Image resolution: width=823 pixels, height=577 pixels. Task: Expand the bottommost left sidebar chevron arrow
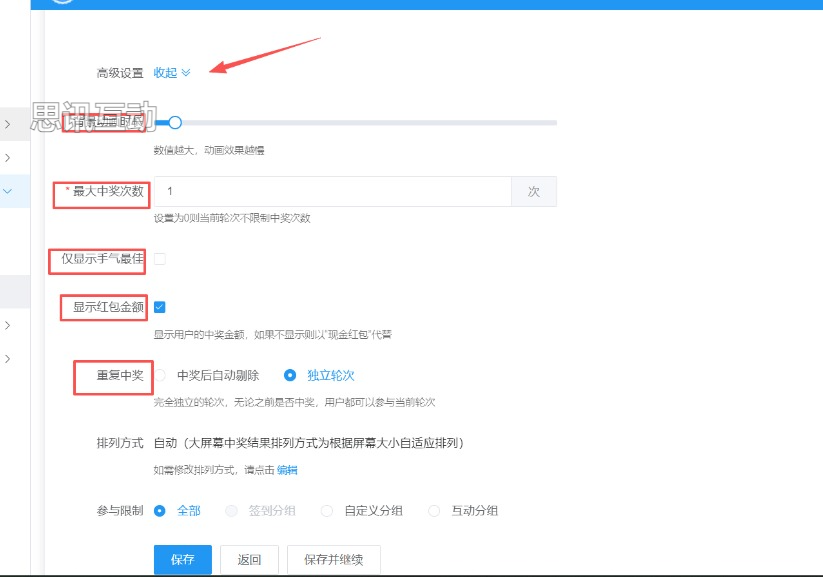(x=8, y=358)
